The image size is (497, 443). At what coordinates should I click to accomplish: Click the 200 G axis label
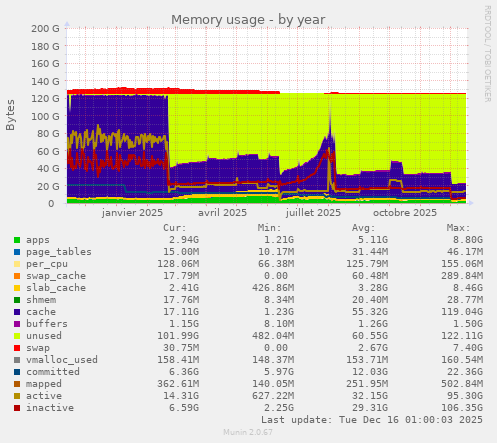coord(45,29)
